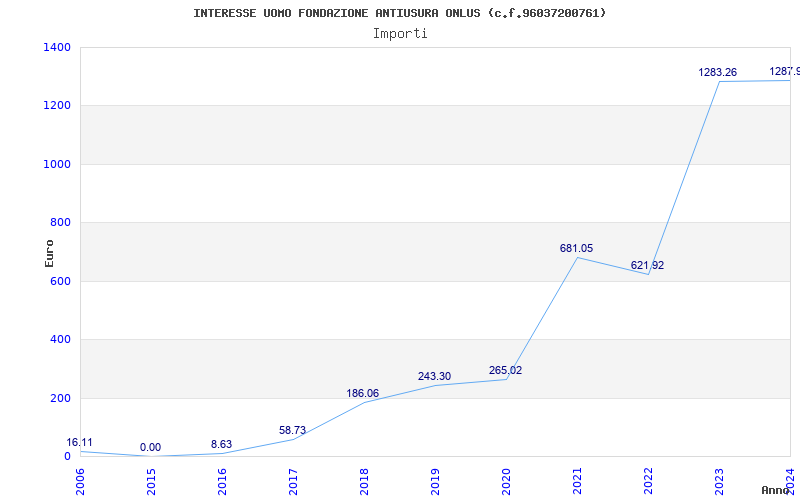
Task: Select the 1283.26 data point label
Action: pos(717,72)
